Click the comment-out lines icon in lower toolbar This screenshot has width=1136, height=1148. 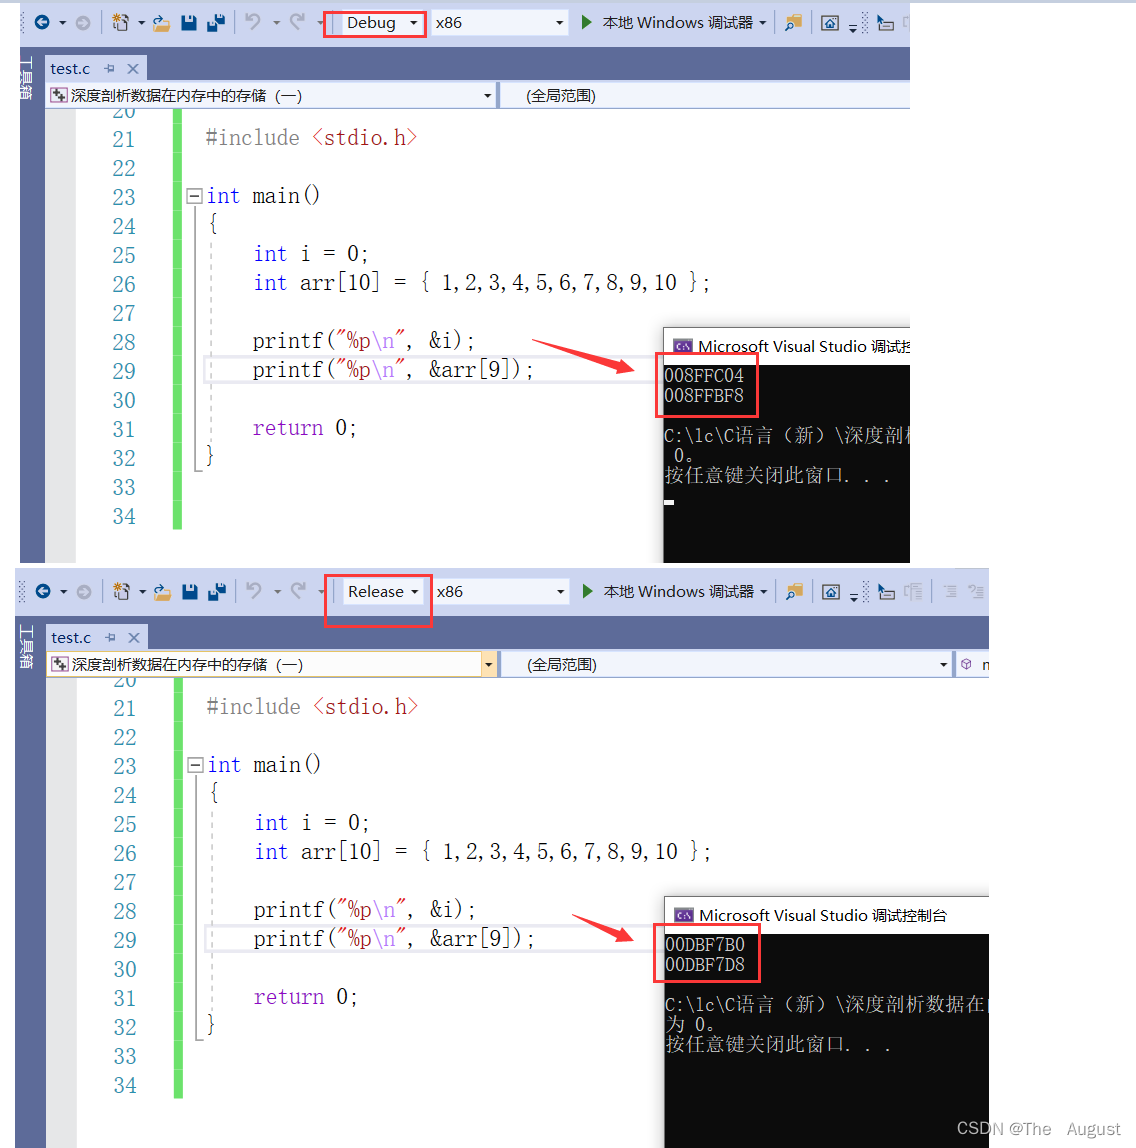pos(950,592)
